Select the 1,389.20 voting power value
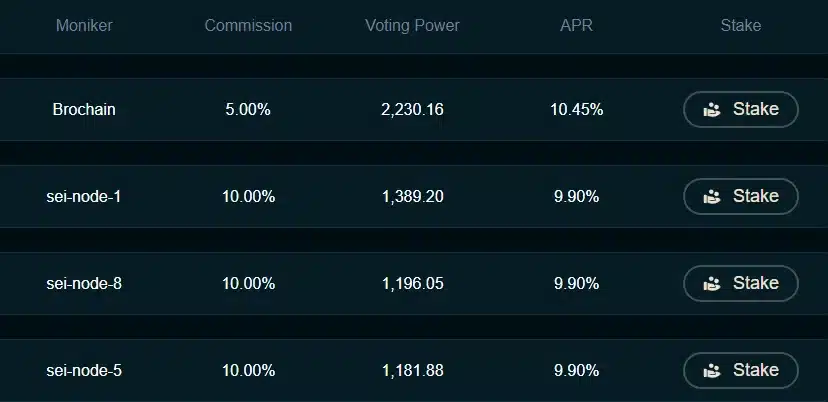 412,197
